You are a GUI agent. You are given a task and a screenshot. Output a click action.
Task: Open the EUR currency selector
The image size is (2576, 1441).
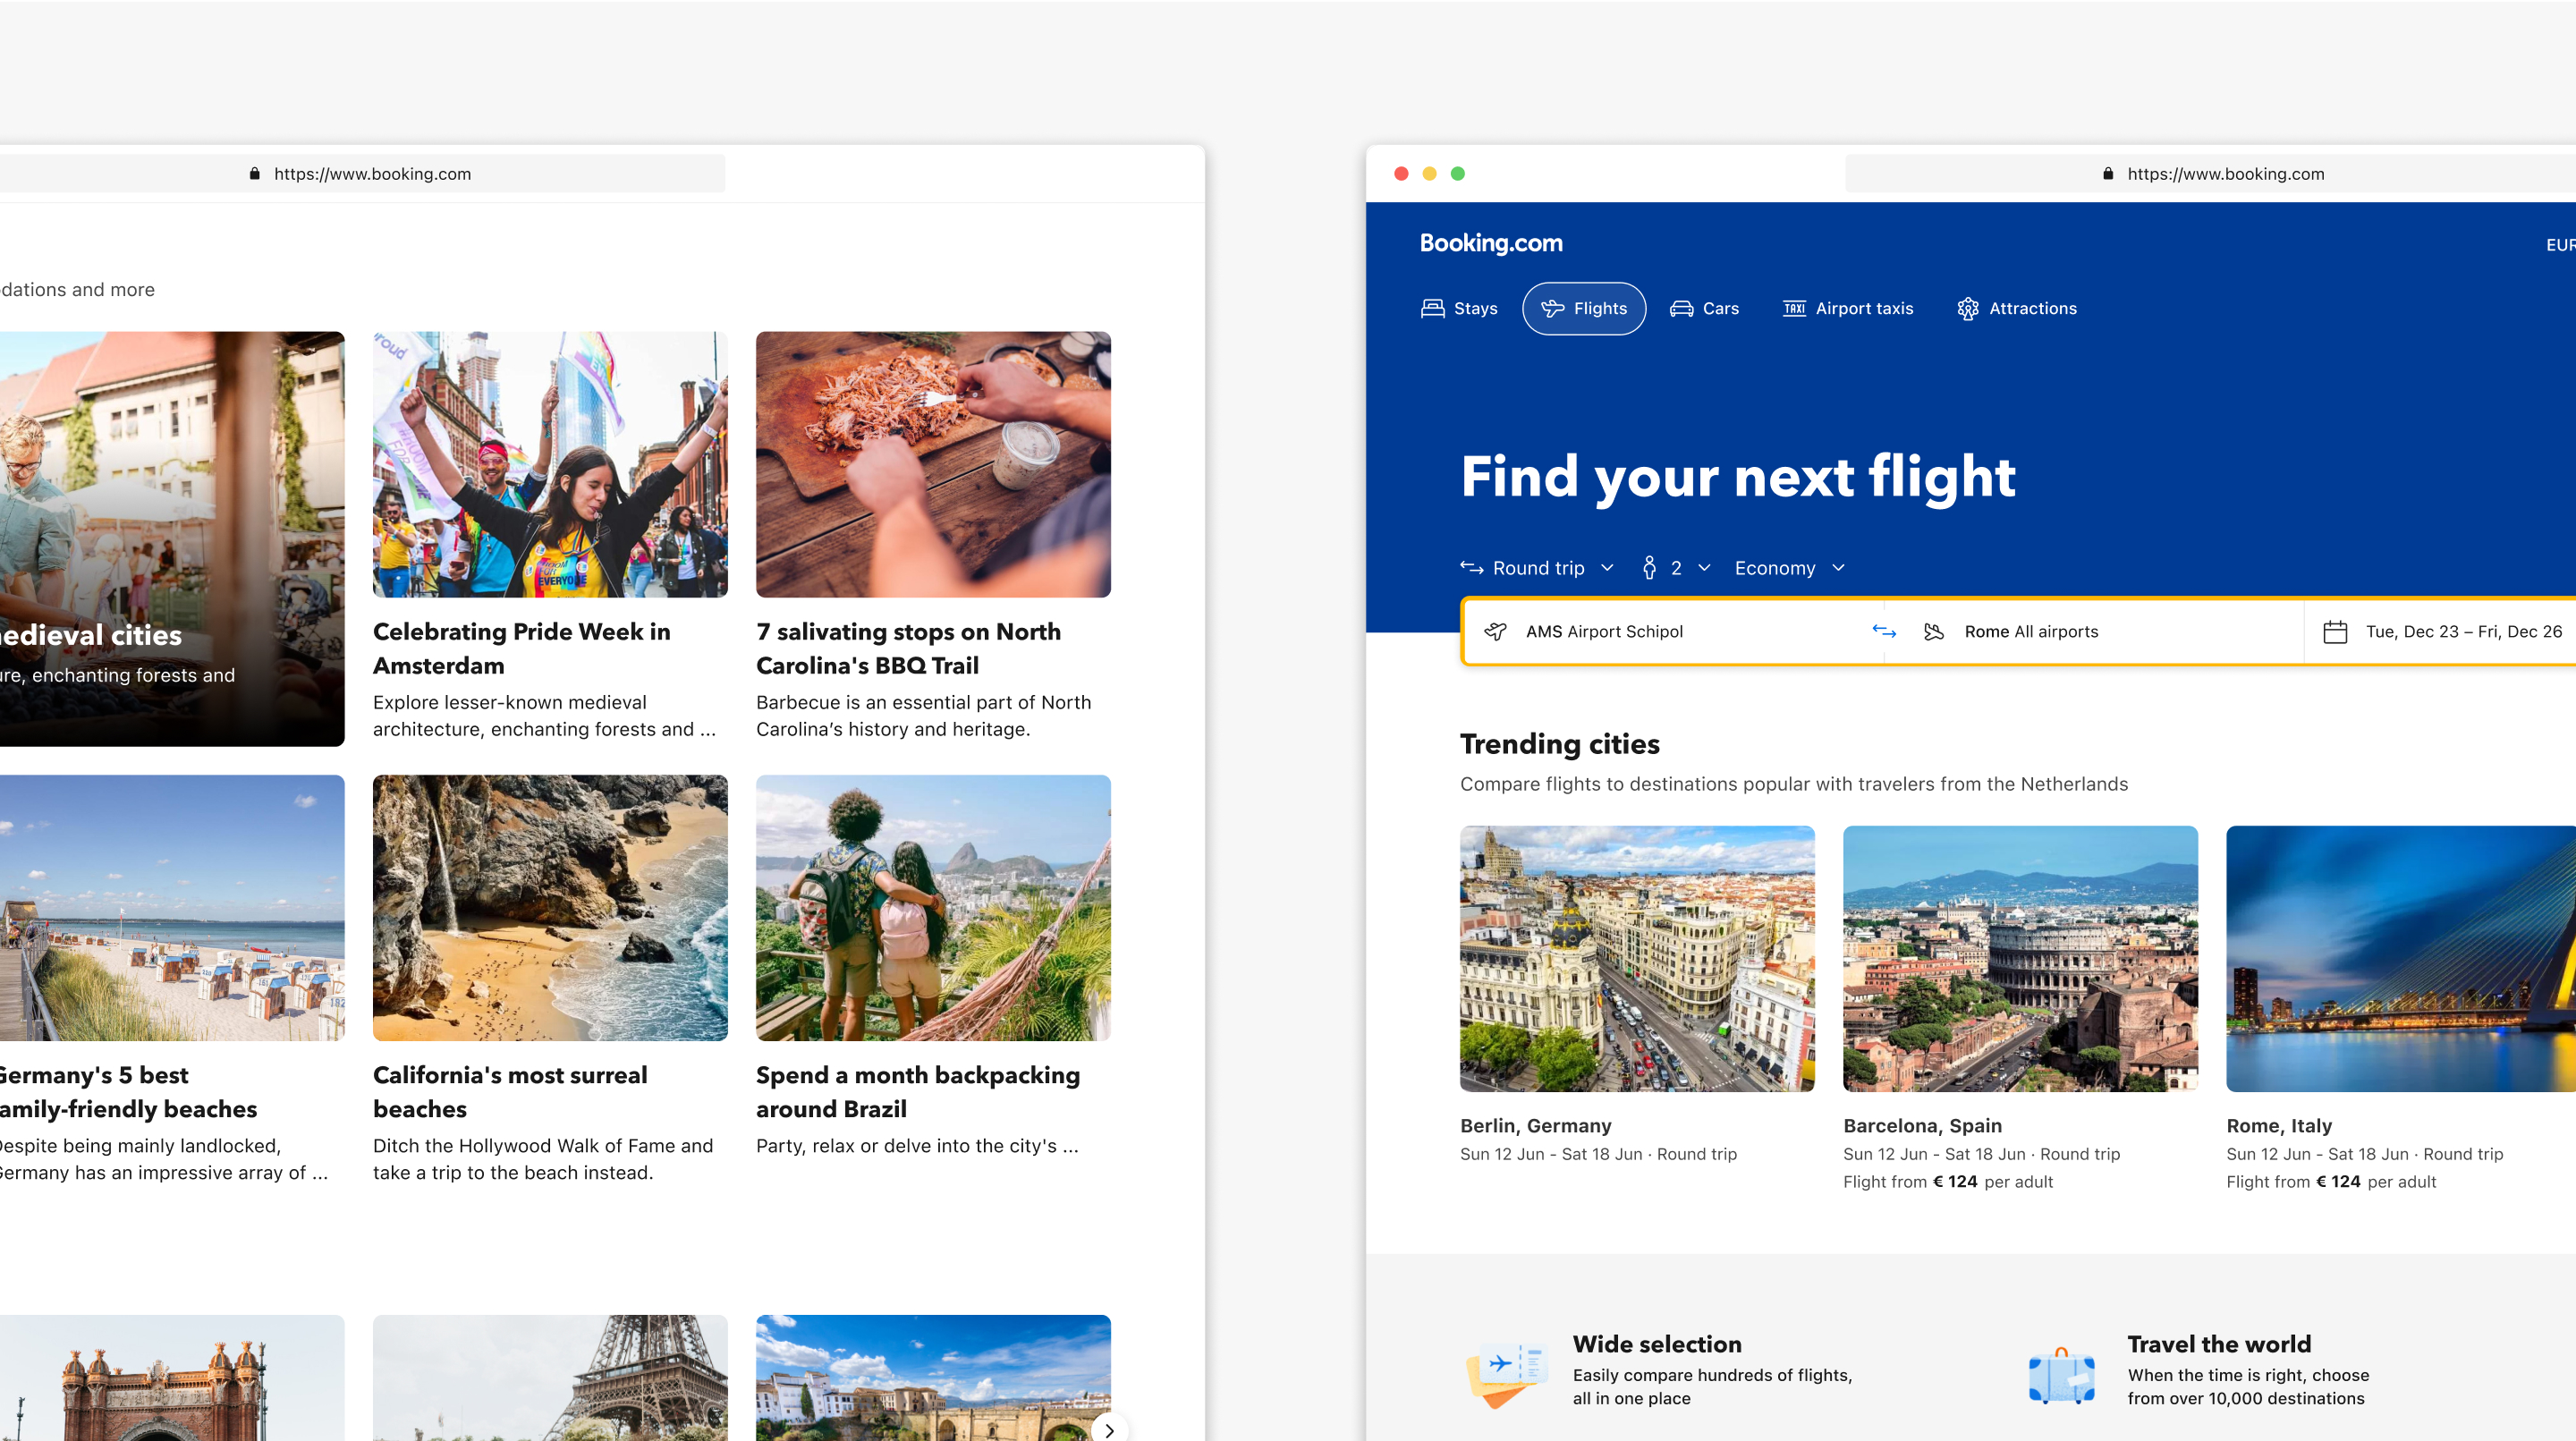(x=2560, y=245)
